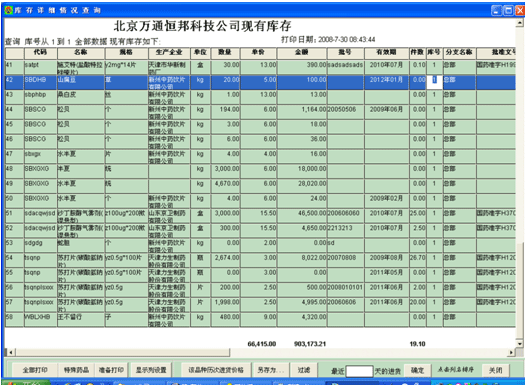
Task: Click the 另存为... save-as button
Action: click(271, 370)
